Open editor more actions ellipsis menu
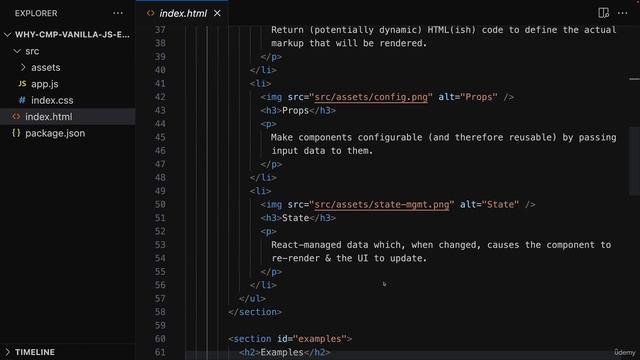Screen dimensions: 640x360 622,13
